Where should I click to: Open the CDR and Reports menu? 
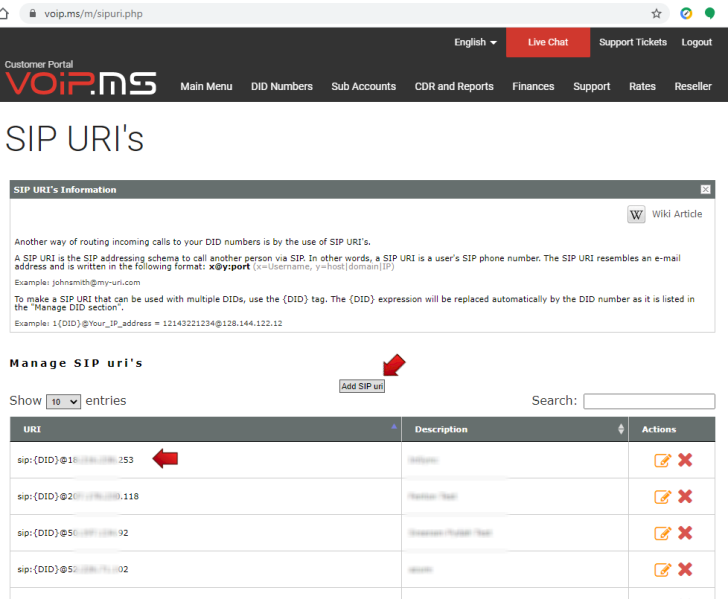click(x=454, y=86)
